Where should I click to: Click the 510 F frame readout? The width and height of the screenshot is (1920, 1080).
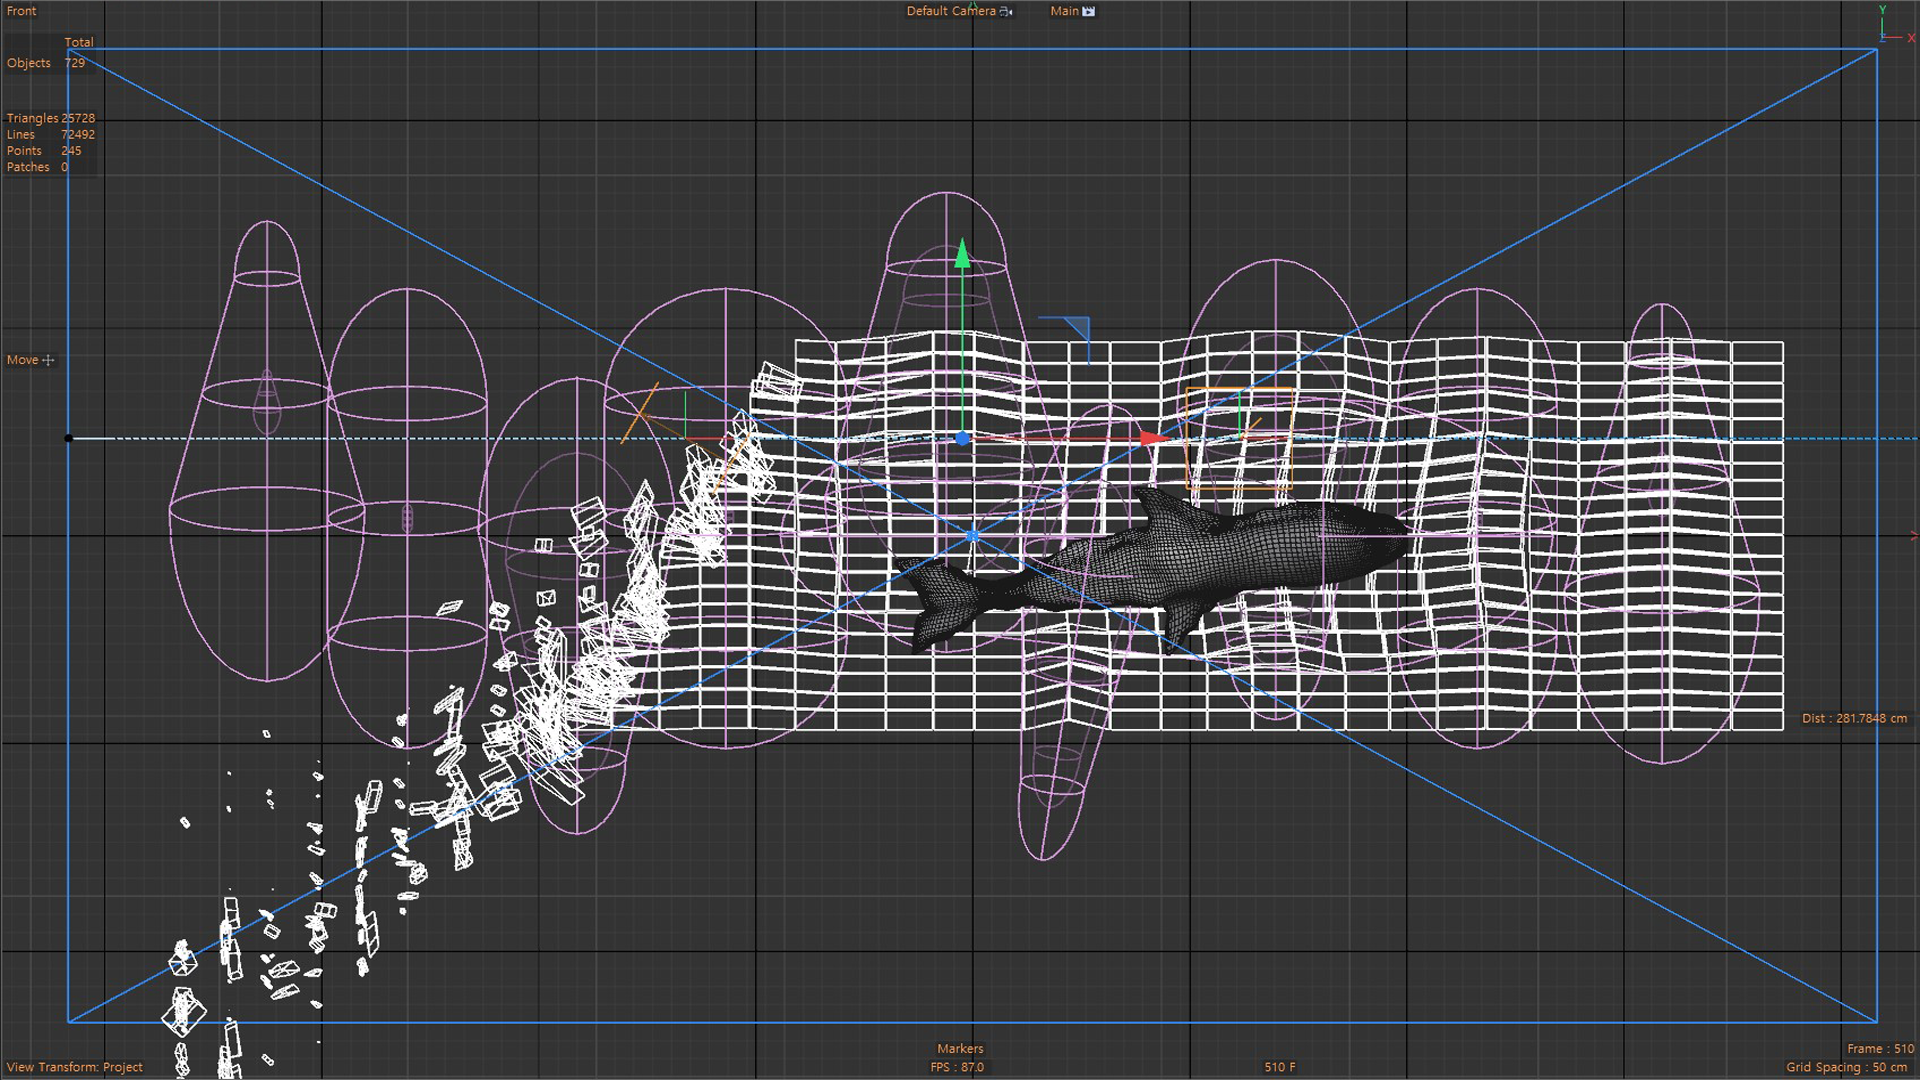pyautogui.click(x=1279, y=1067)
